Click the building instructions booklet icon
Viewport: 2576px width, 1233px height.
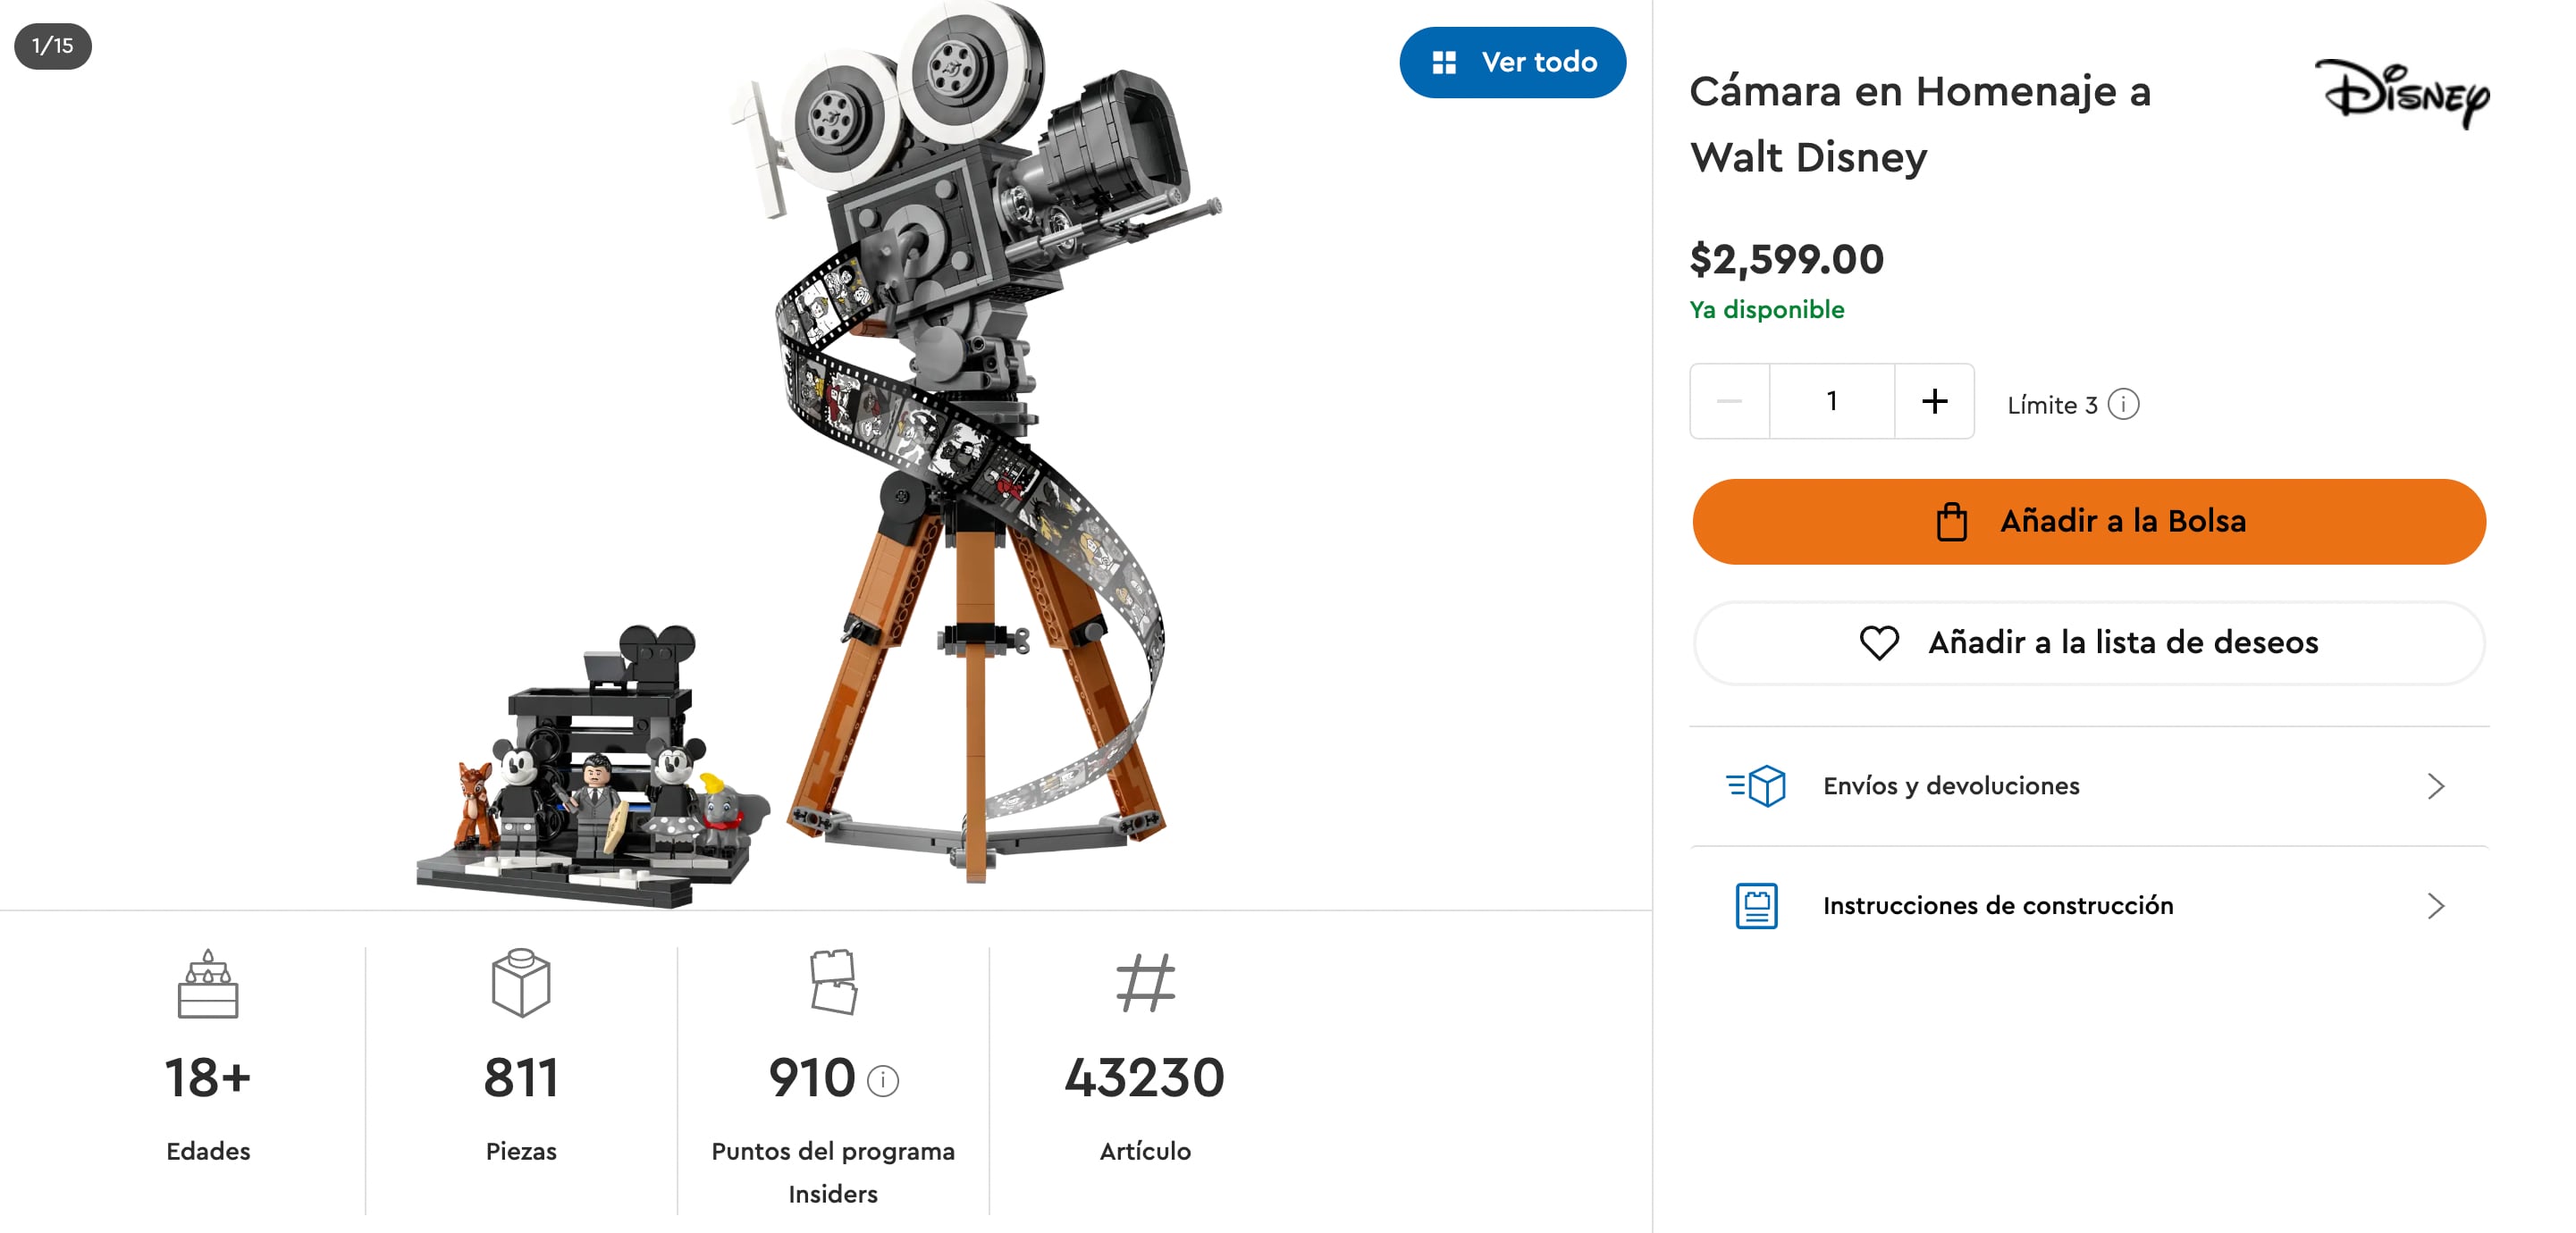click(1756, 906)
